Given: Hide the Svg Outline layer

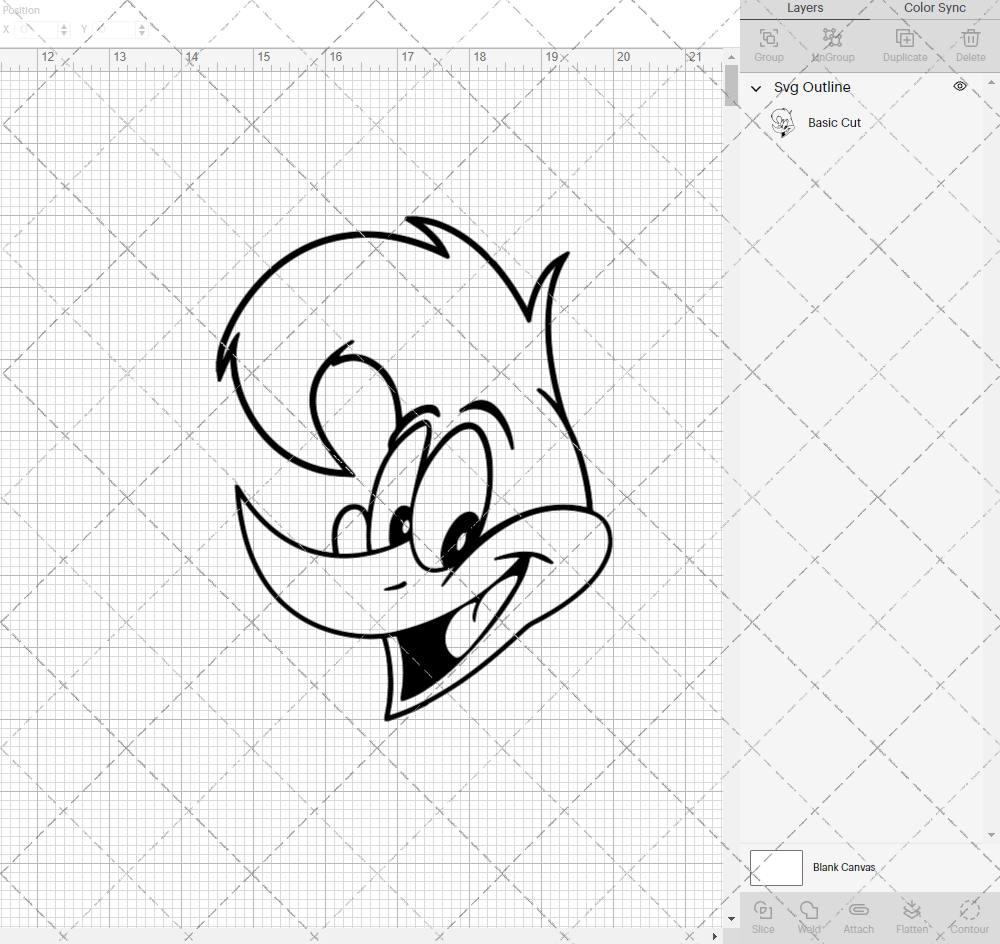Looking at the screenshot, I should 960,86.
